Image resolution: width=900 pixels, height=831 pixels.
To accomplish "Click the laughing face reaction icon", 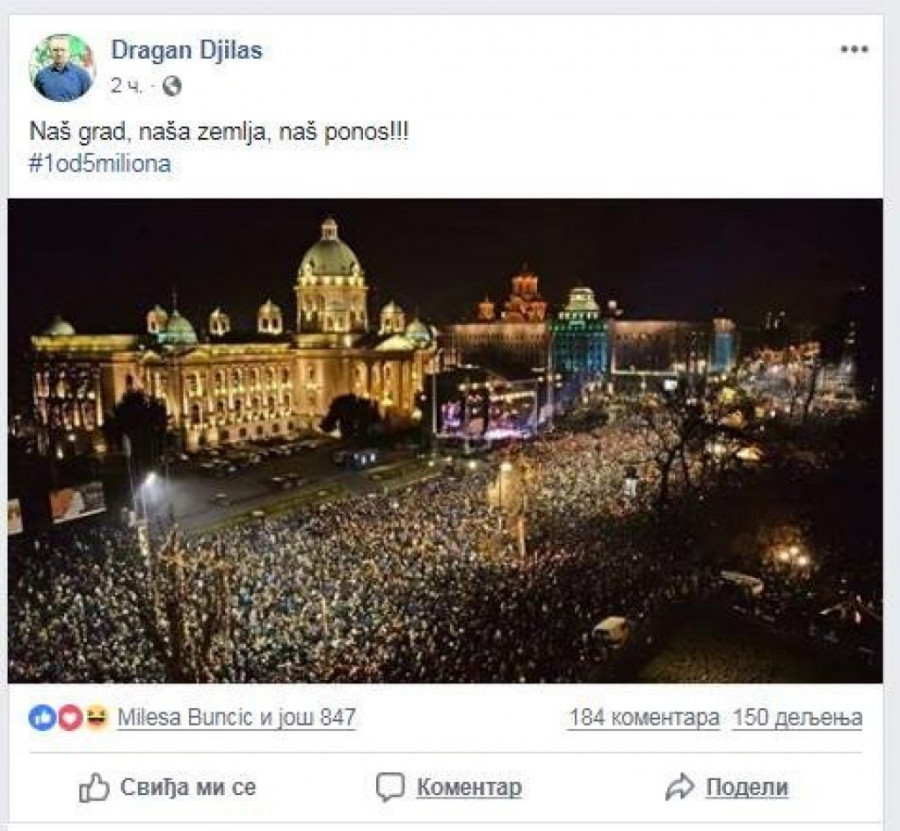I will coord(95,717).
